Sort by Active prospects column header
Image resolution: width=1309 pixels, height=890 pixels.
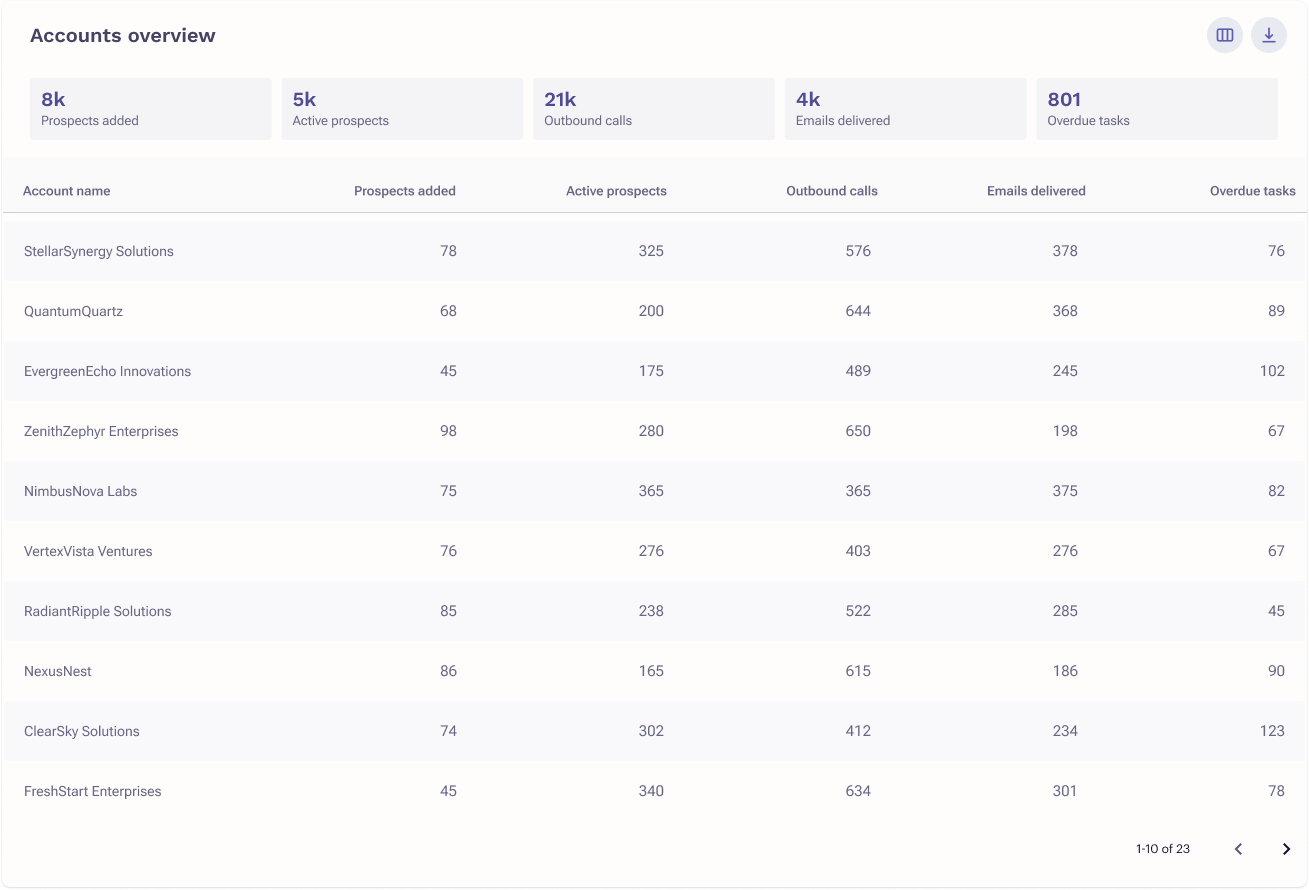pos(616,191)
